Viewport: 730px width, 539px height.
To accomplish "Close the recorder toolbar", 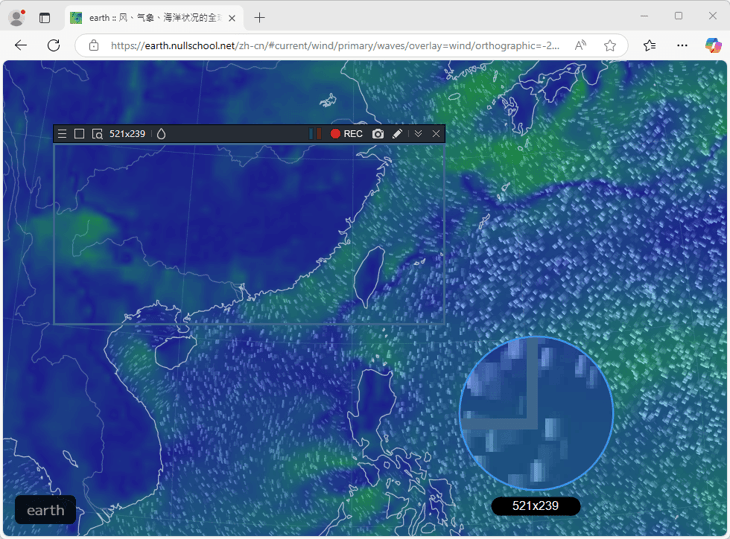I will (x=436, y=134).
